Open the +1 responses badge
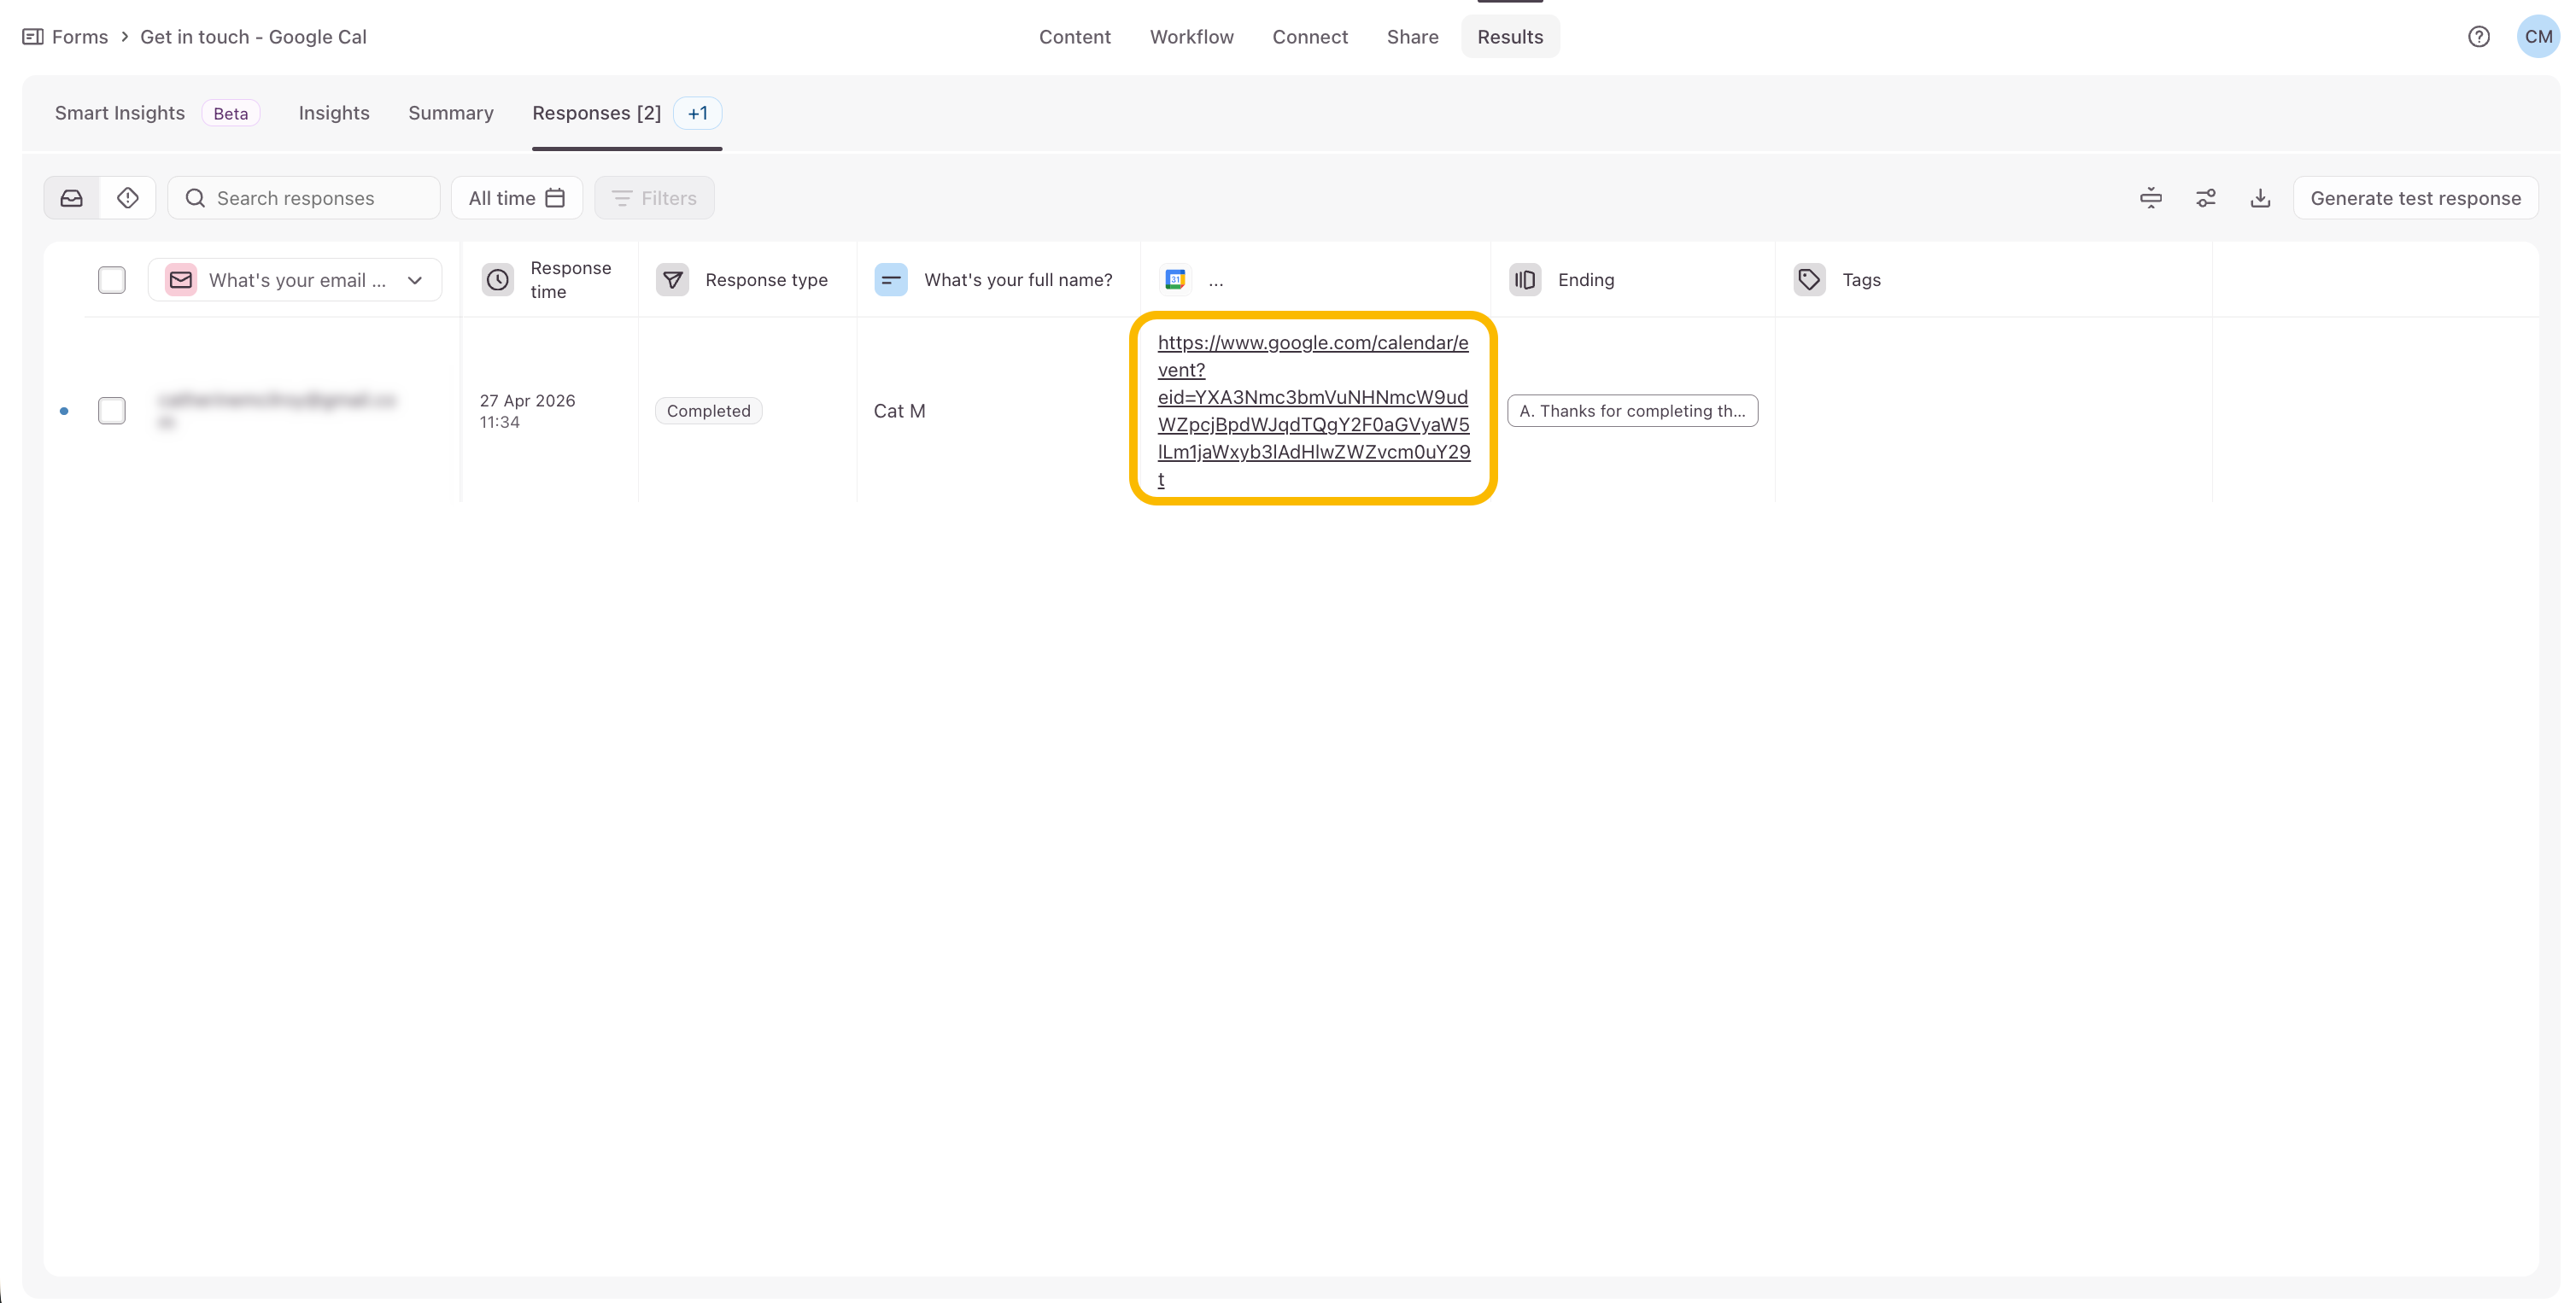2576x1303 pixels. pos(697,113)
